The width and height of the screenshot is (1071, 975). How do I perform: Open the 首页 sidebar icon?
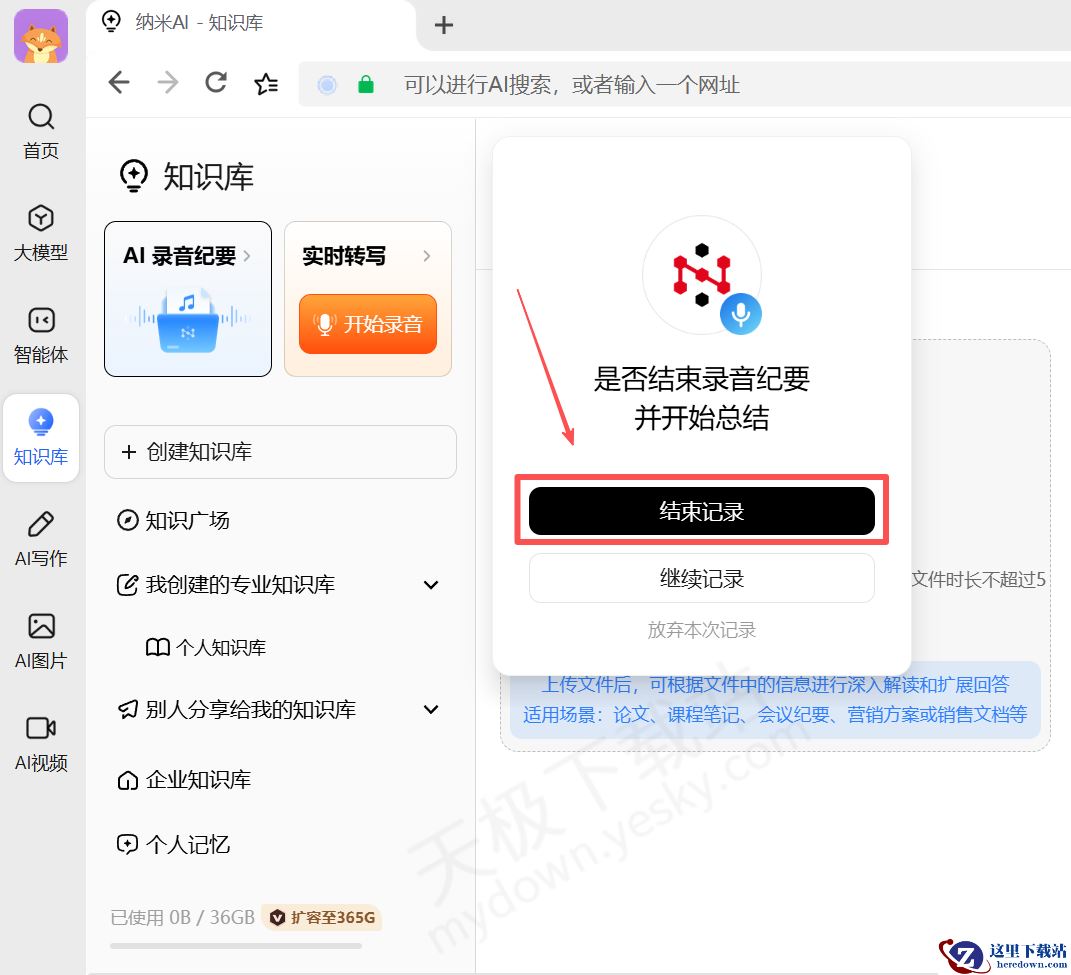40,132
